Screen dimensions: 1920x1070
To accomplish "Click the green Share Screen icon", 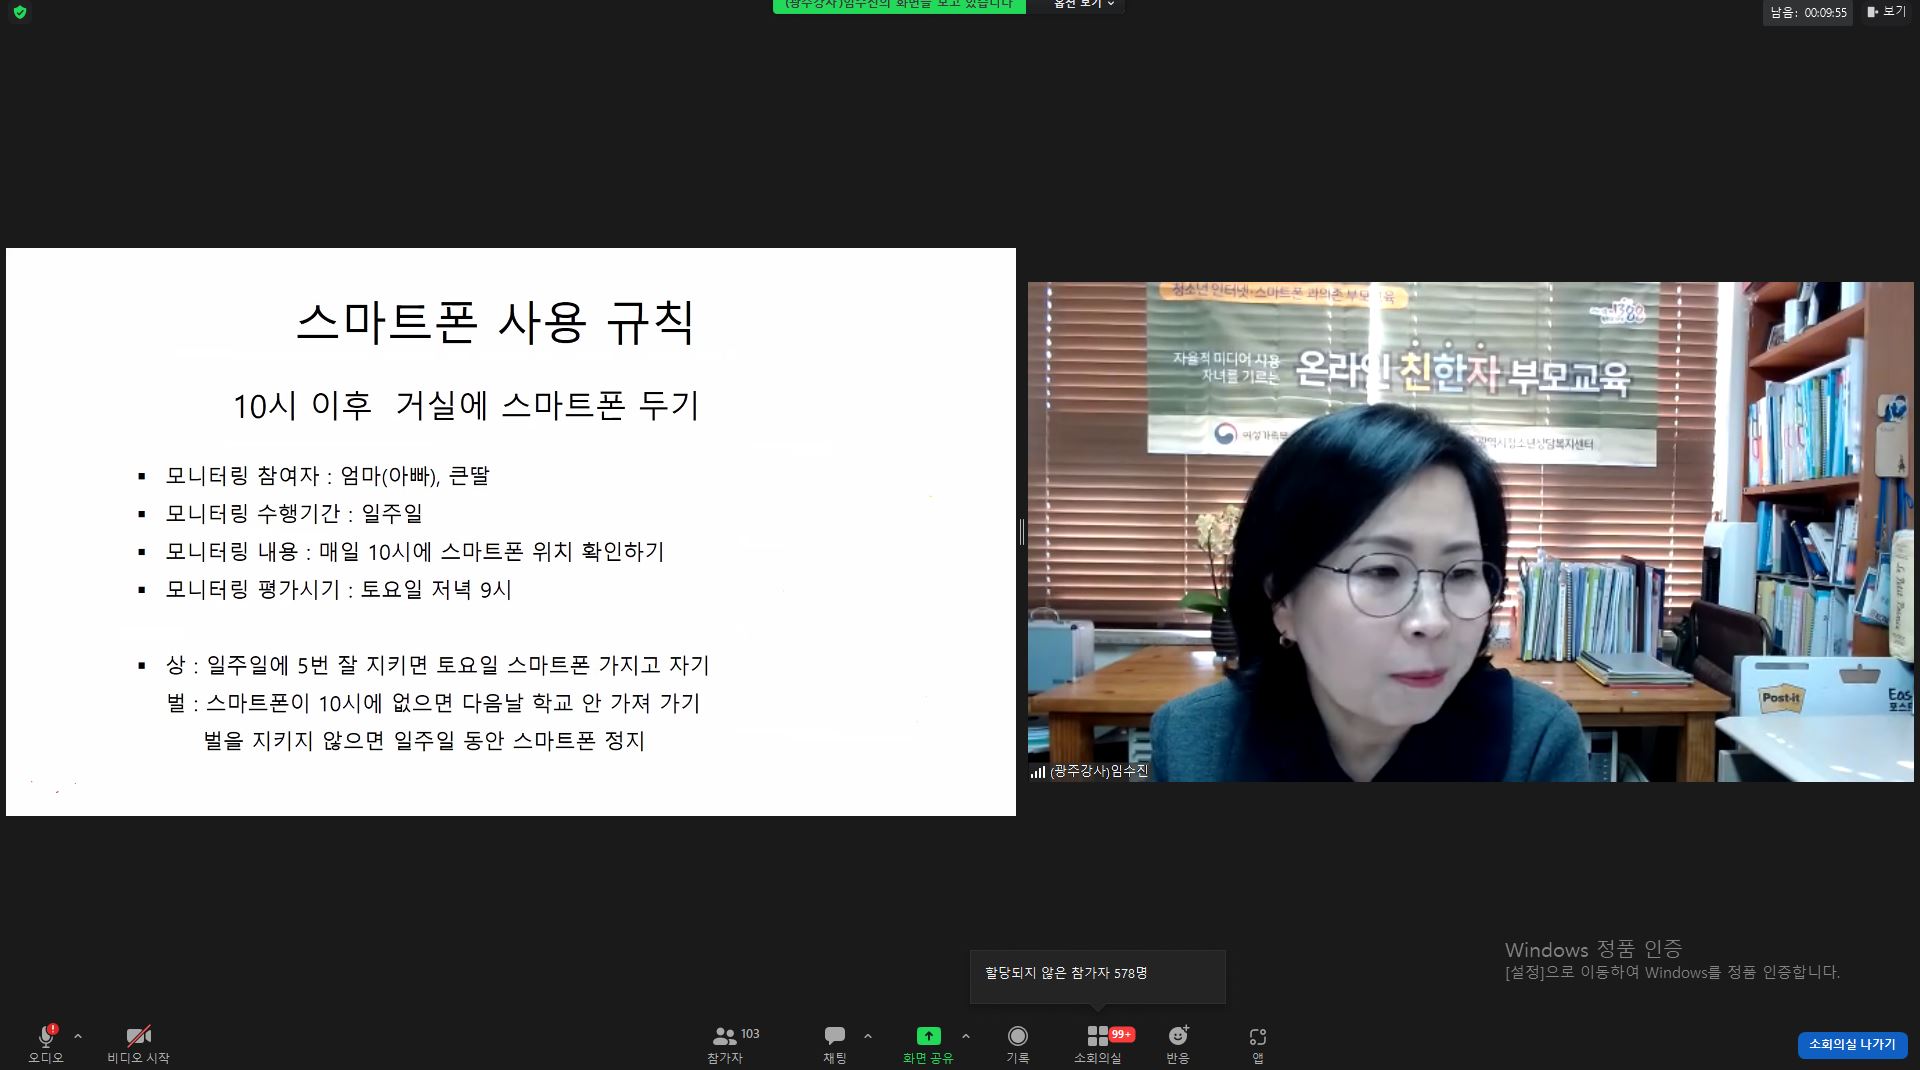I will click(x=928, y=1037).
